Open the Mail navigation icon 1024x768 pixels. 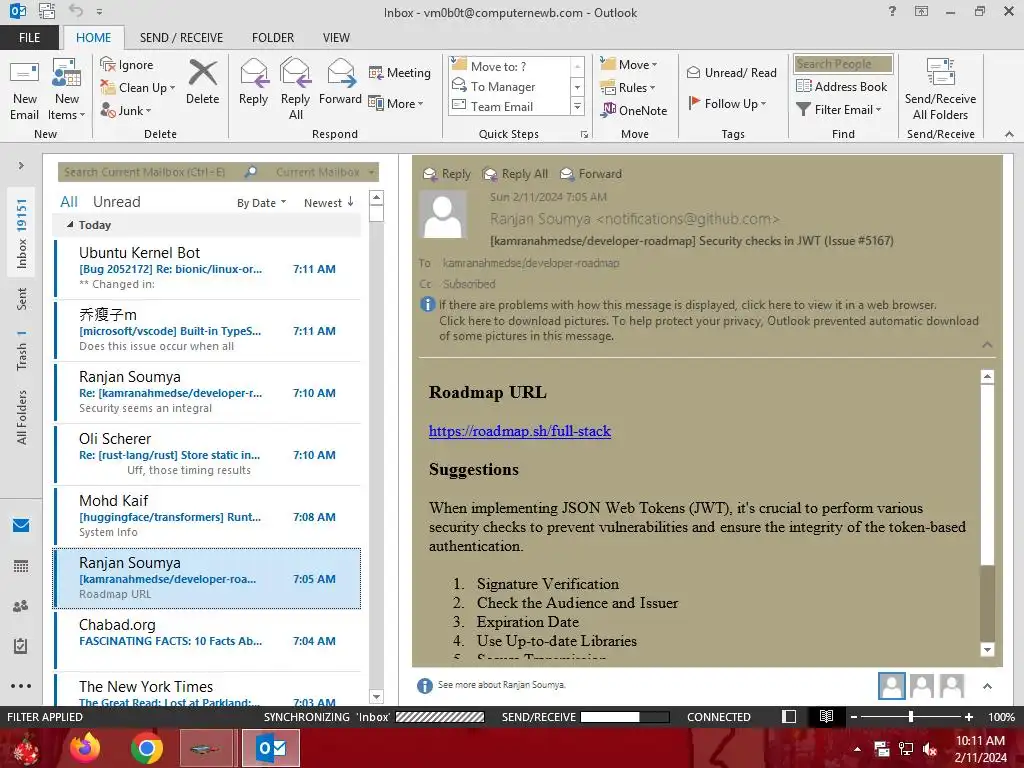pos(21,525)
